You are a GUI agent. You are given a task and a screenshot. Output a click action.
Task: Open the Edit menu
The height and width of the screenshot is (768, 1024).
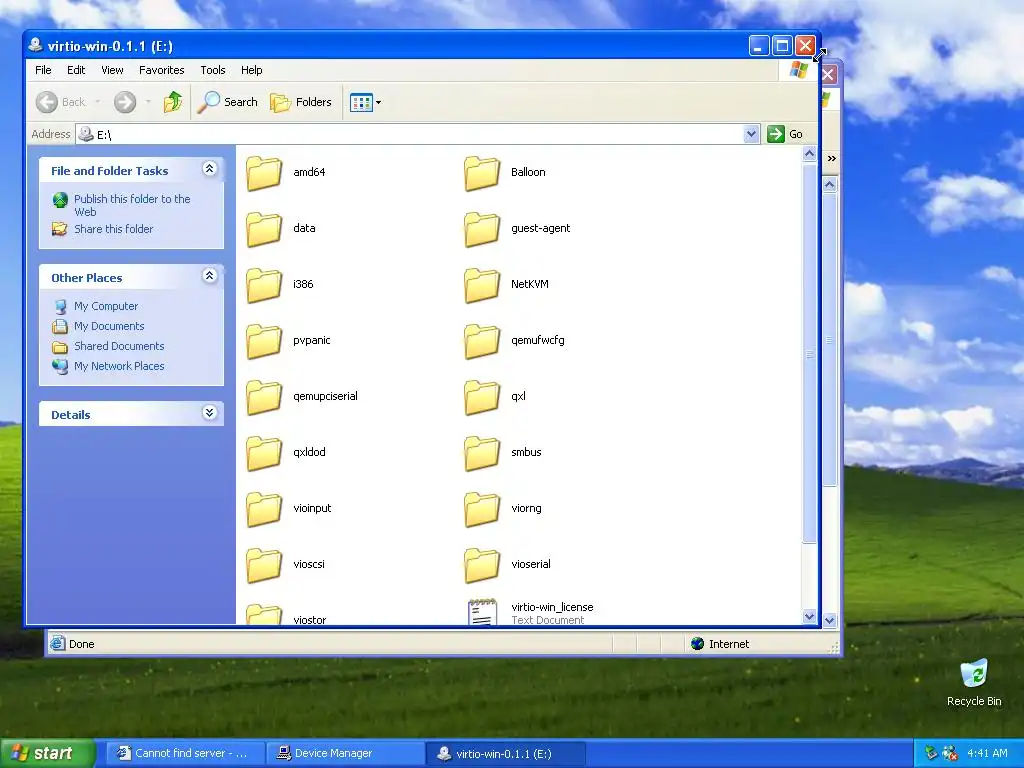coord(76,70)
